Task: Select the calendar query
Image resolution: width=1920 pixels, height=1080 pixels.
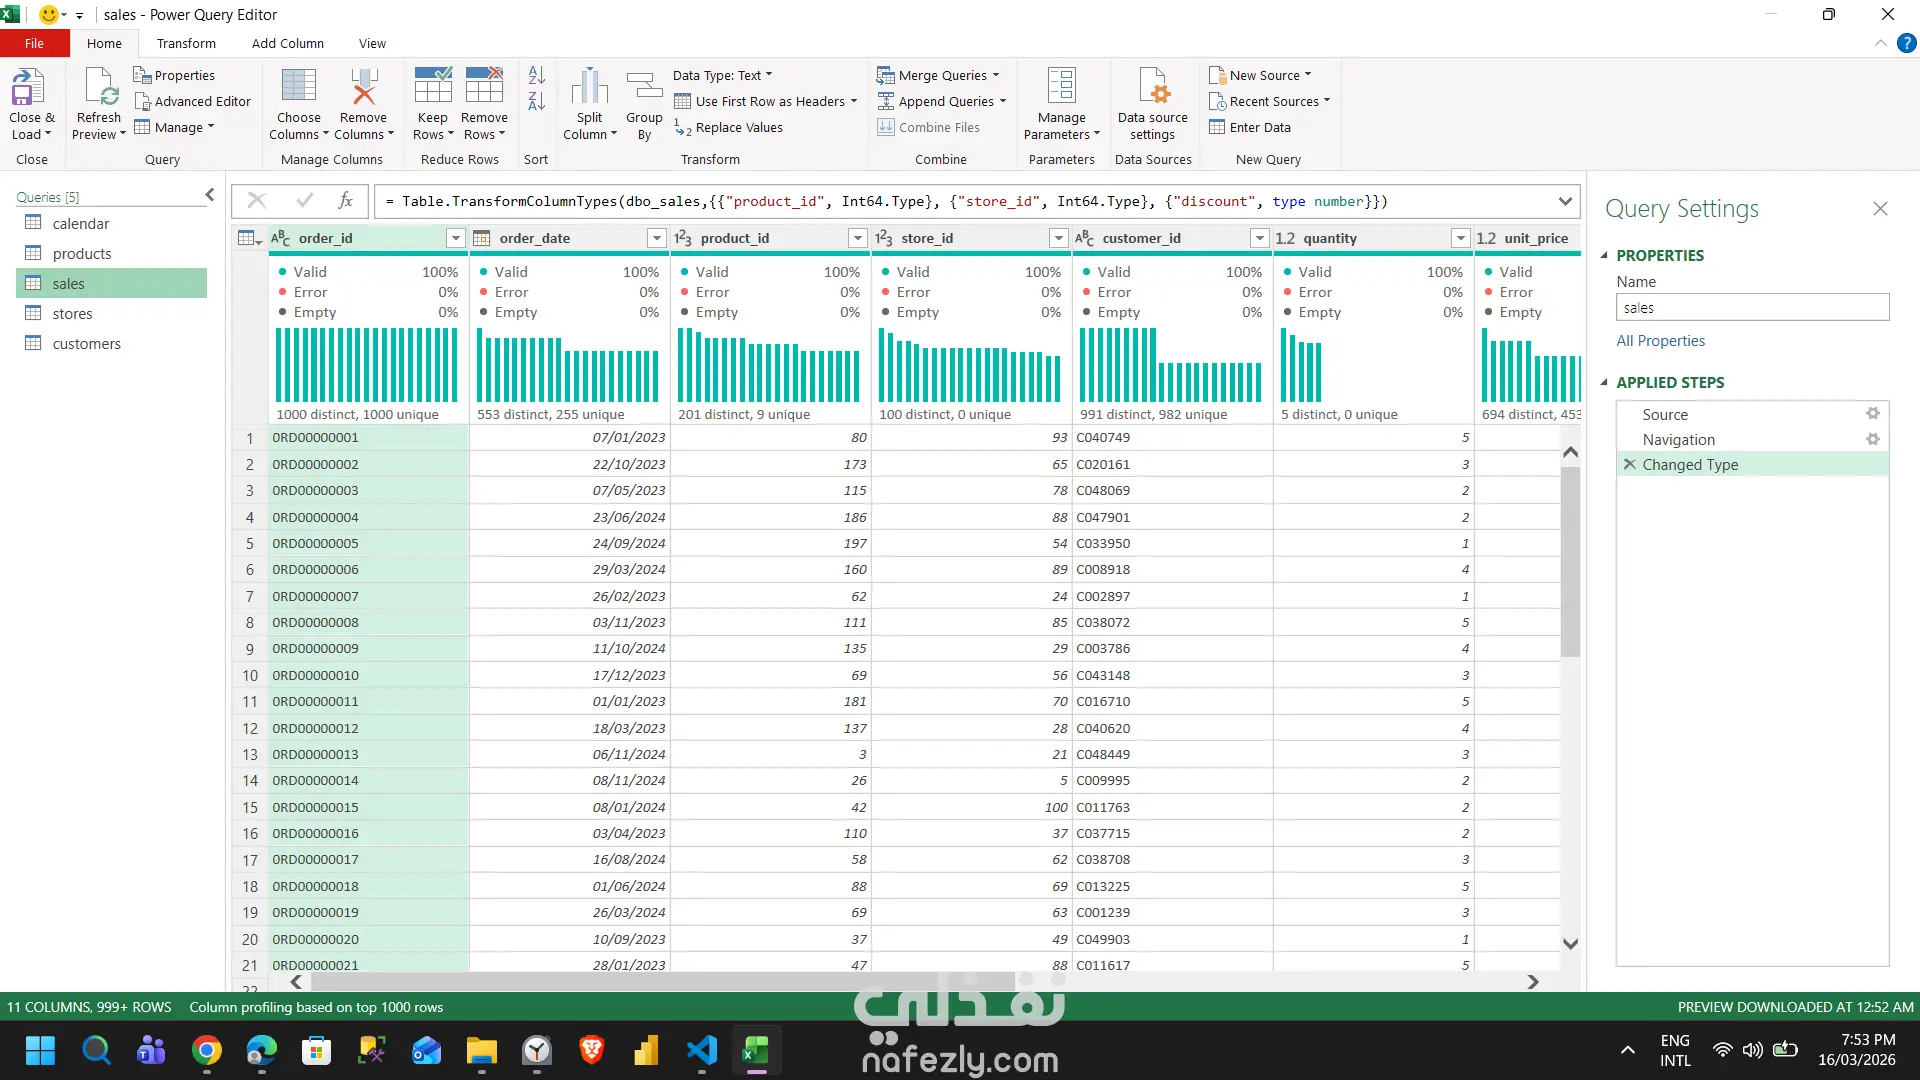Action: (x=111, y=223)
